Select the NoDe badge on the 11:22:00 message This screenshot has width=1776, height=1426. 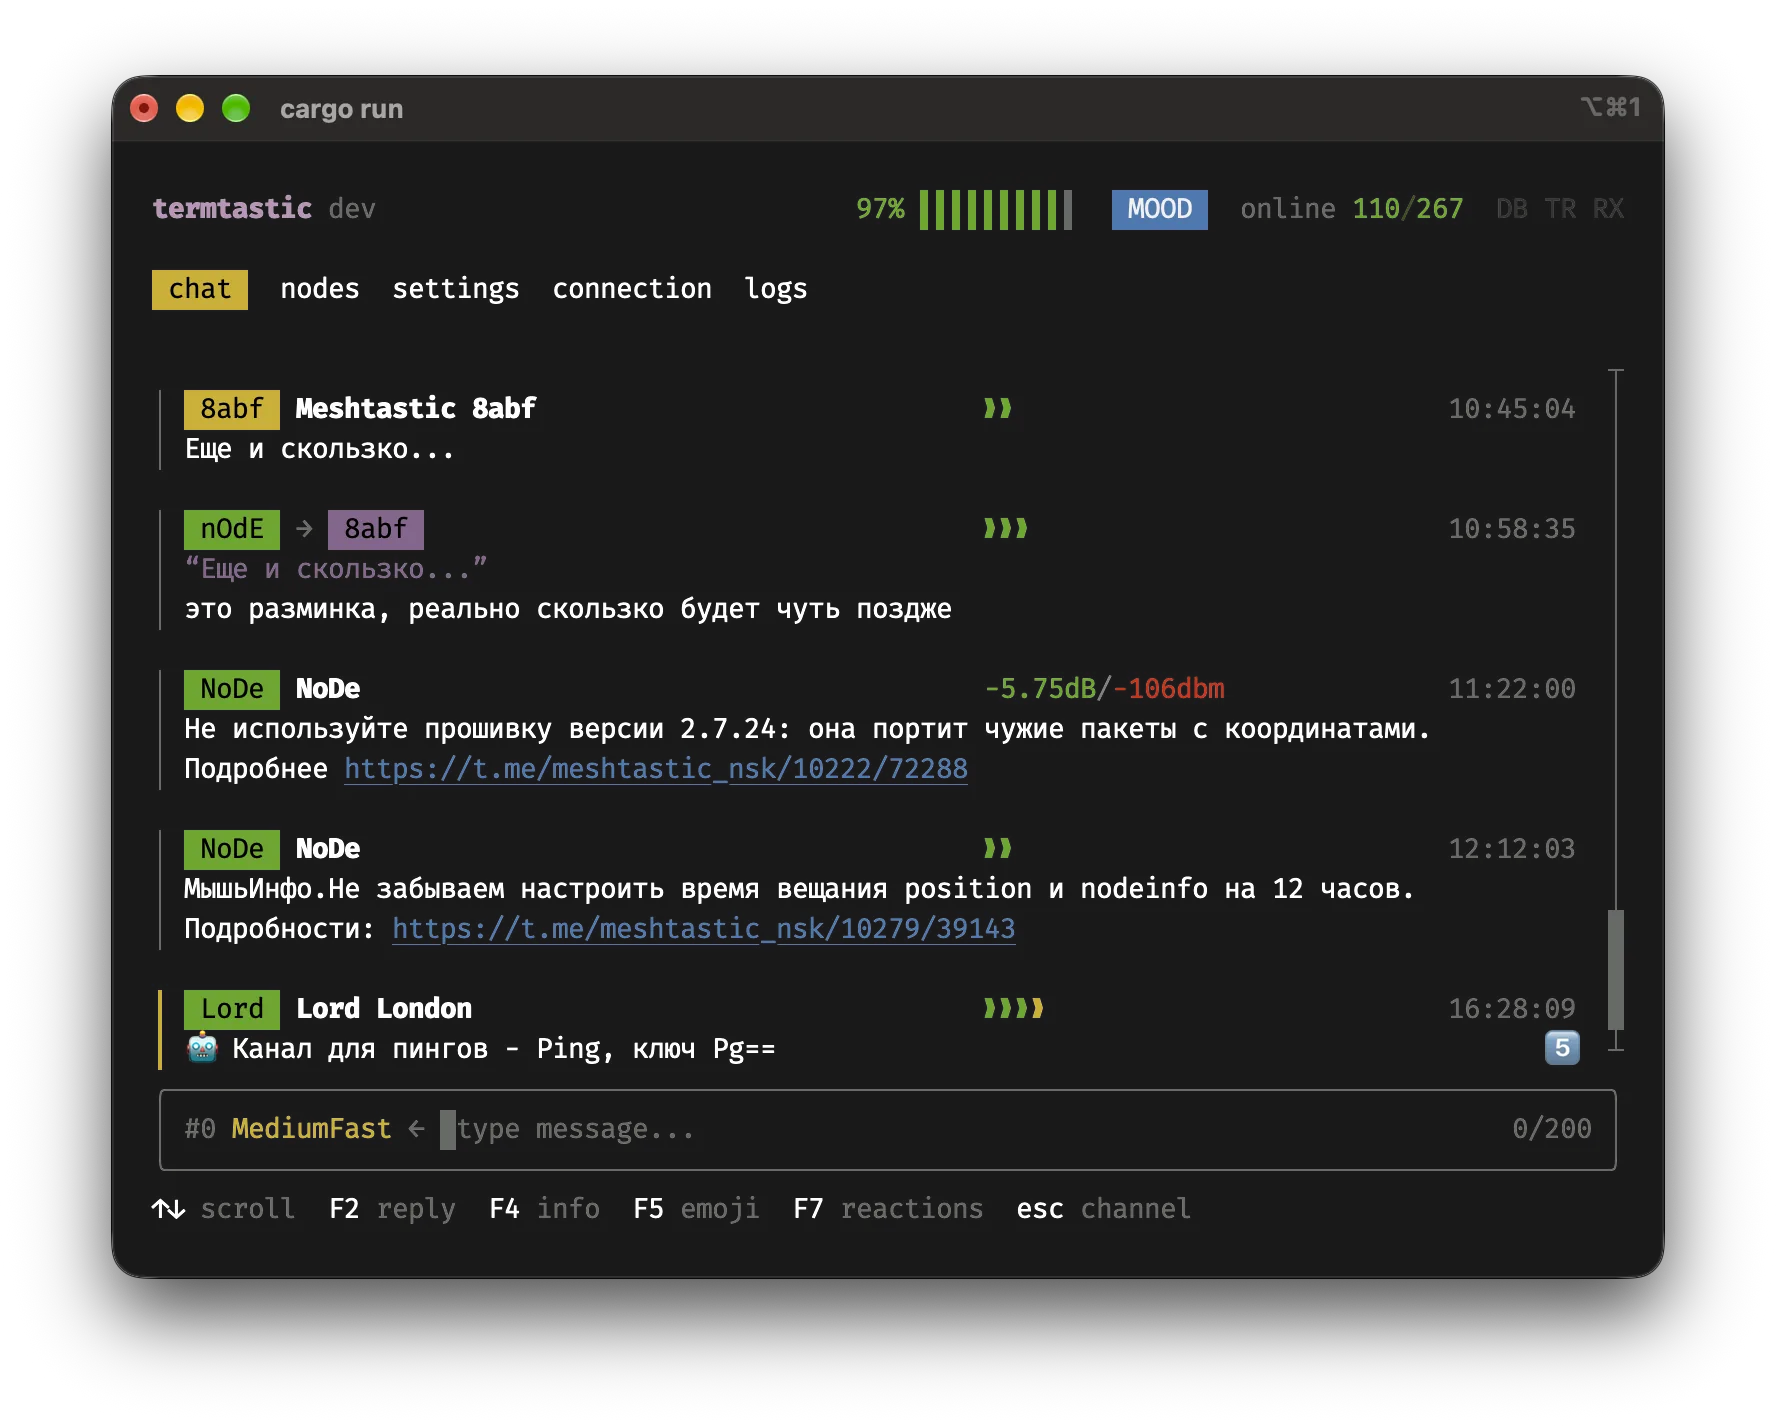click(232, 689)
